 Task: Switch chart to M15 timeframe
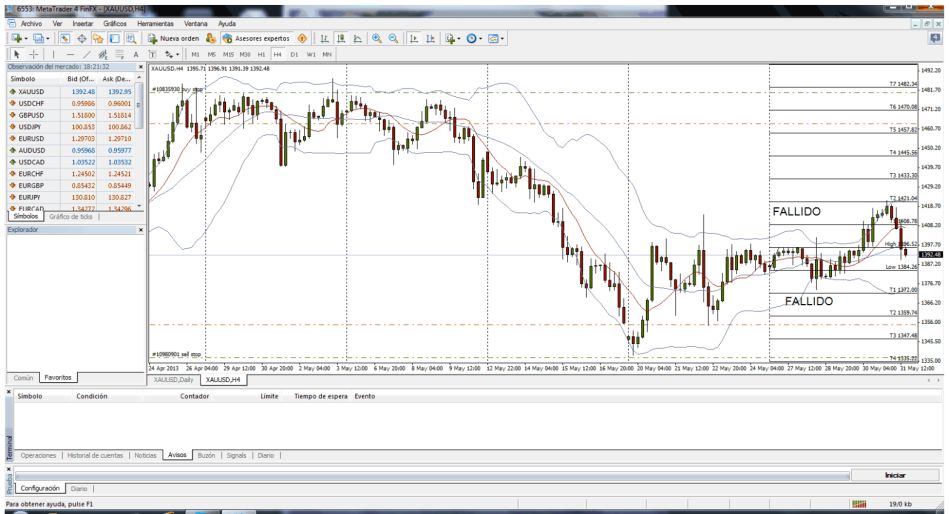pyautogui.click(x=228, y=54)
